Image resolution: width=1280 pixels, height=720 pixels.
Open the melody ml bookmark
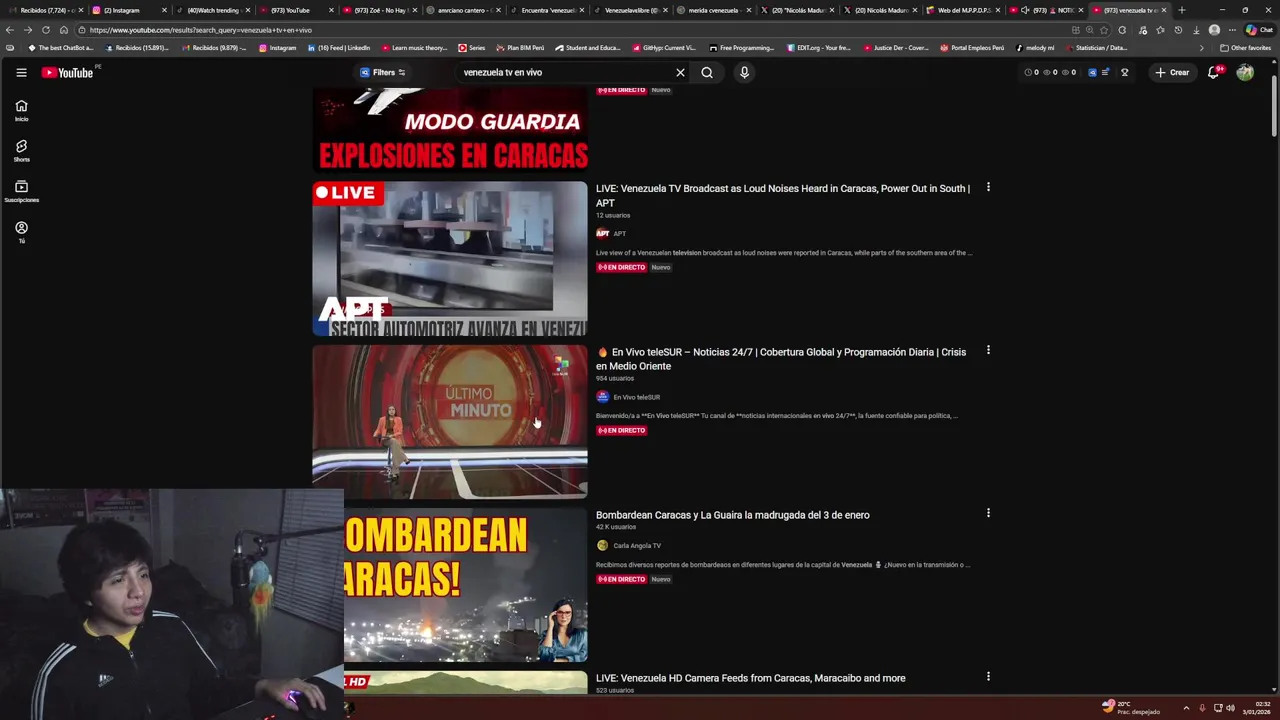point(1035,48)
